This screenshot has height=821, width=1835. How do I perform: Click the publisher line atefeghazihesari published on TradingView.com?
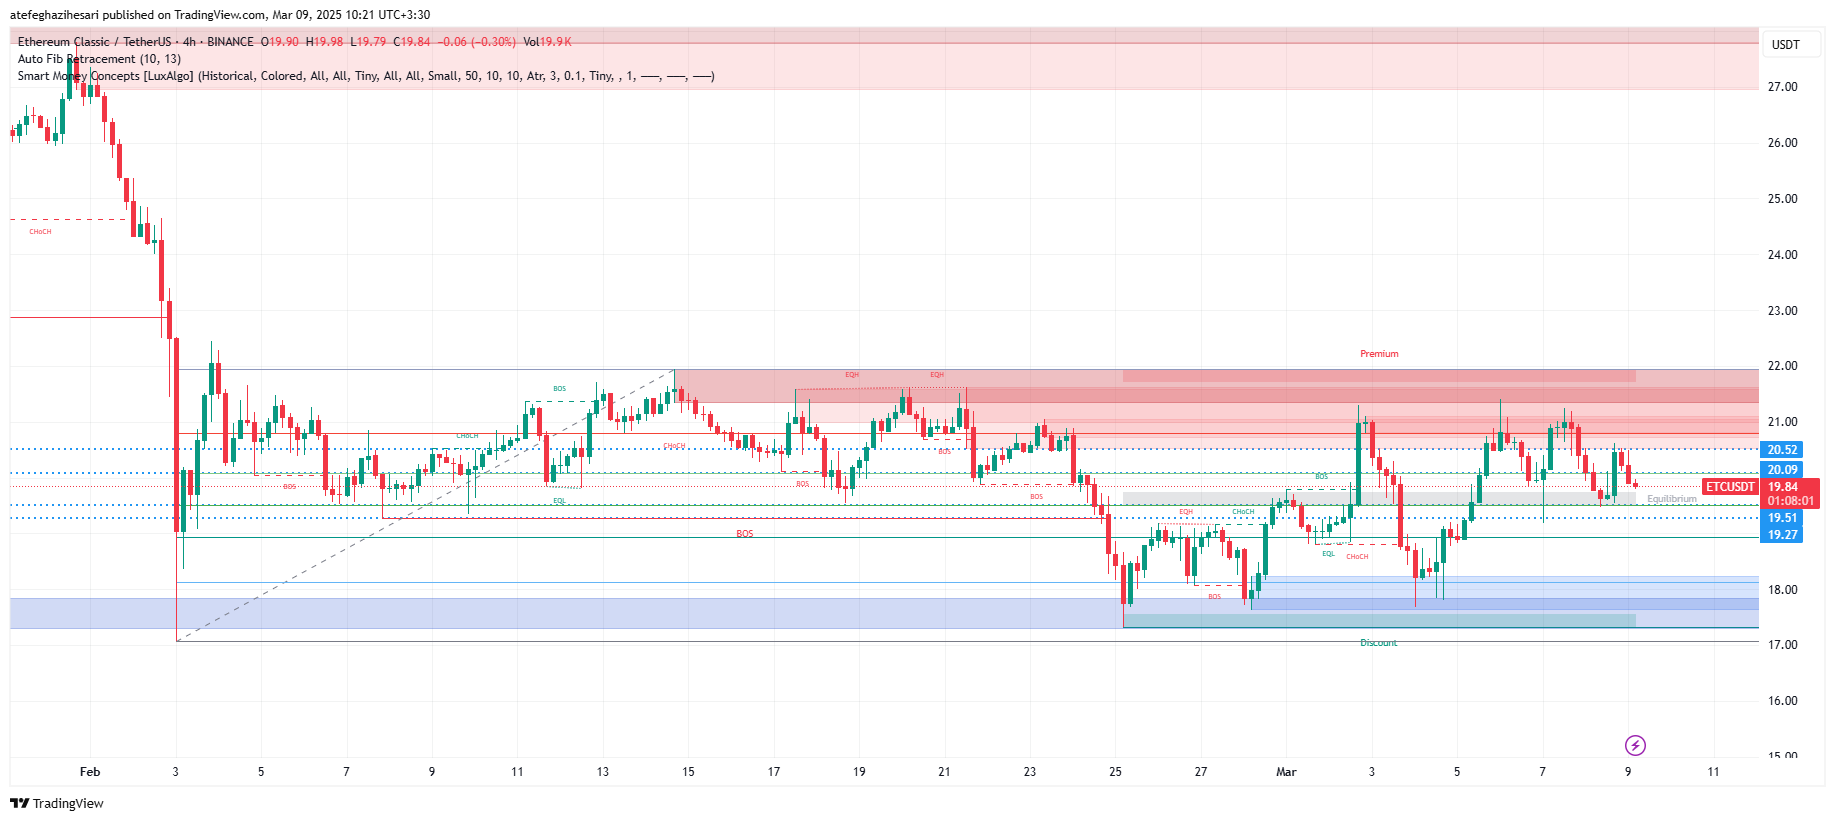click(x=220, y=15)
